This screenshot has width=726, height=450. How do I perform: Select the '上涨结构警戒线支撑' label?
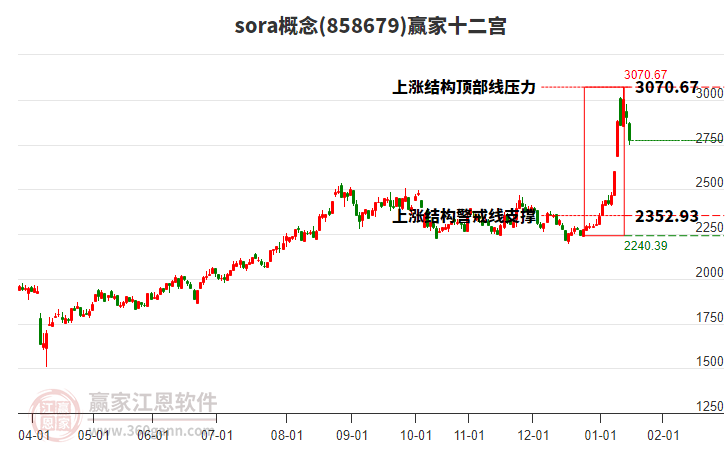tap(464, 216)
